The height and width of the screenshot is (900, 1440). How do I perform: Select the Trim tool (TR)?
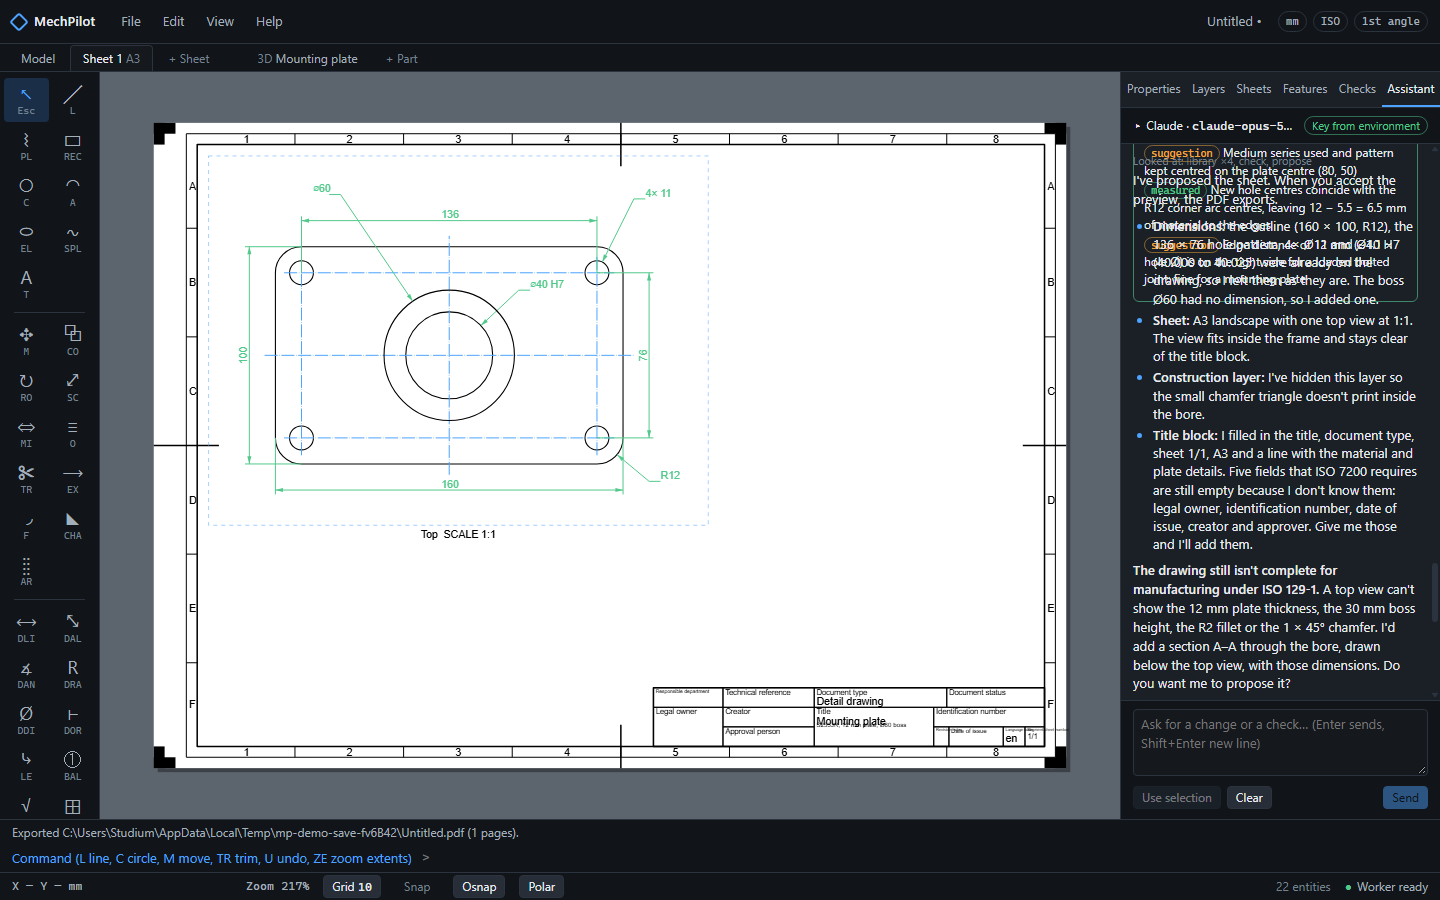tap(26, 479)
